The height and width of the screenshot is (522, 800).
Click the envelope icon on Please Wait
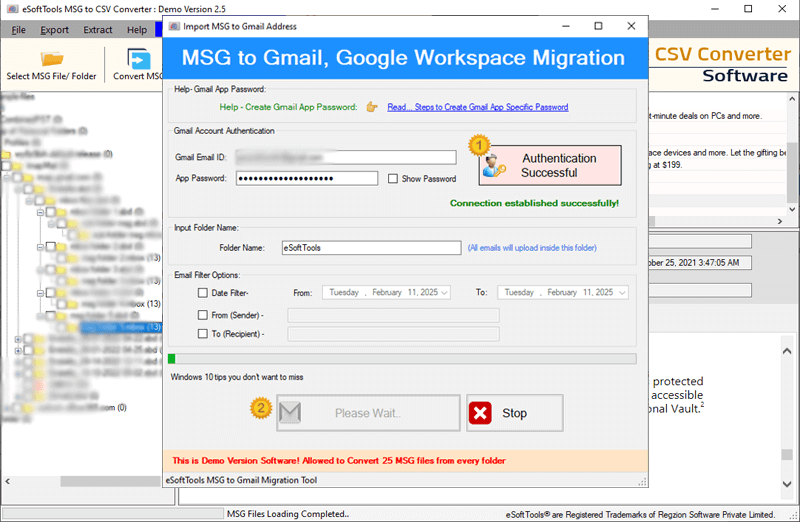[x=289, y=413]
